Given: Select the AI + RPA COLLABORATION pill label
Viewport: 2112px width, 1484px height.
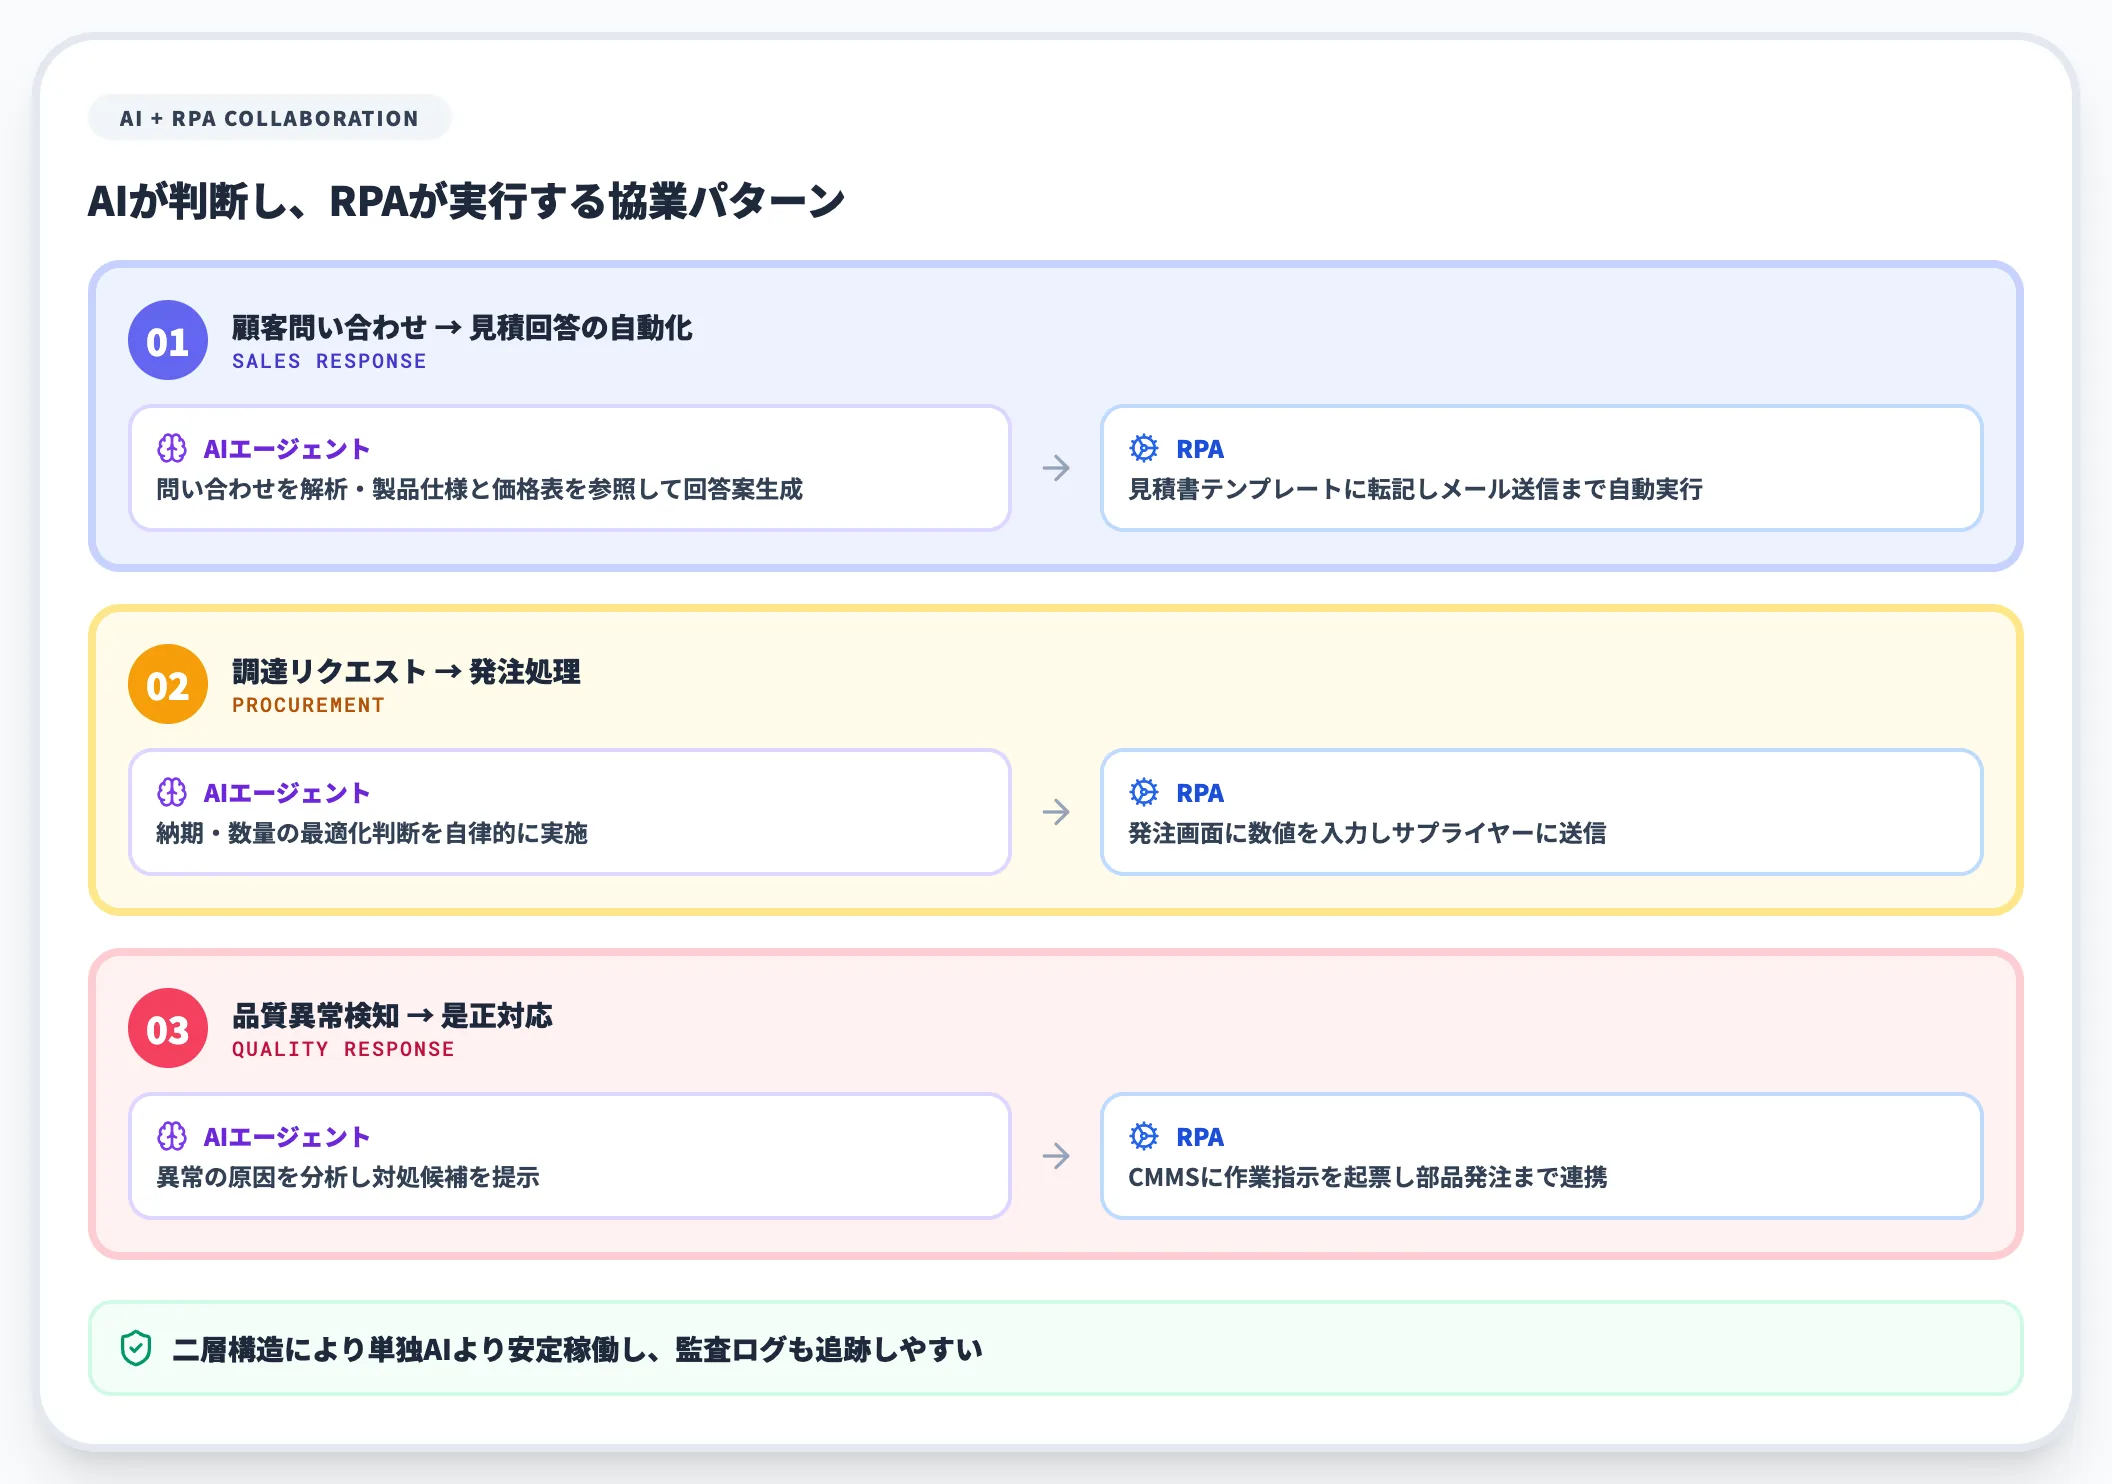Looking at the screenshot, I should click(269, 117).
